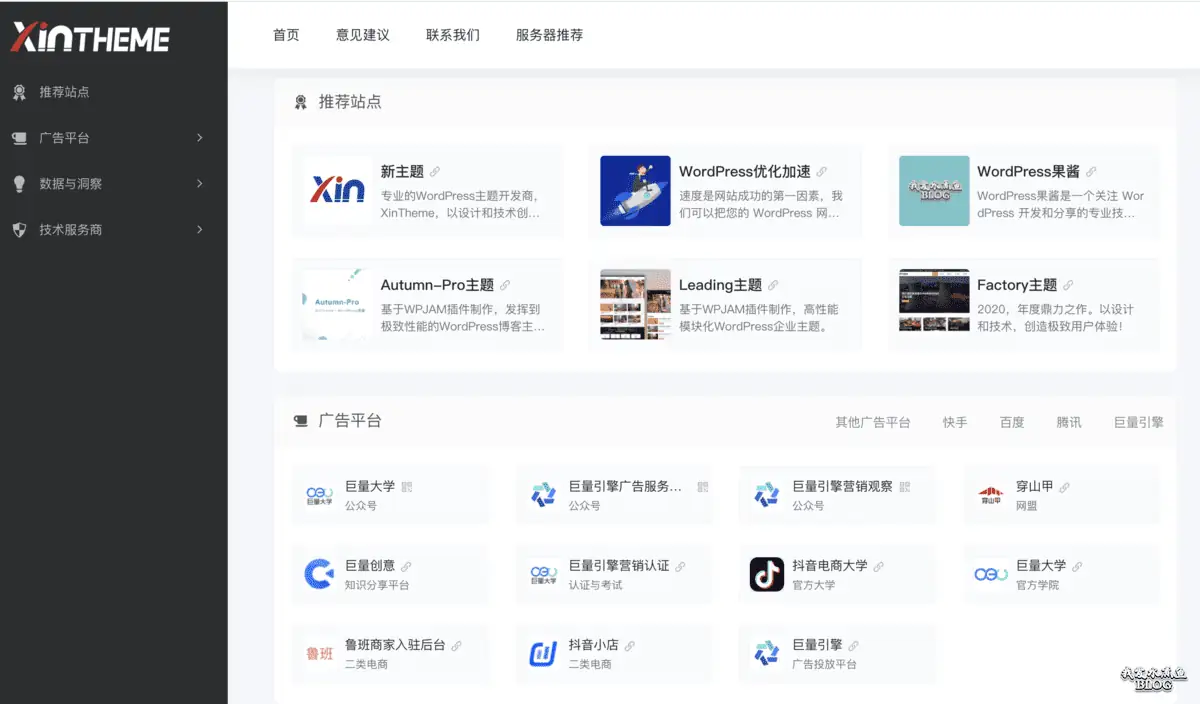Click the XinTheme logo
The image size is (1200, 704).
coord(90,39)
